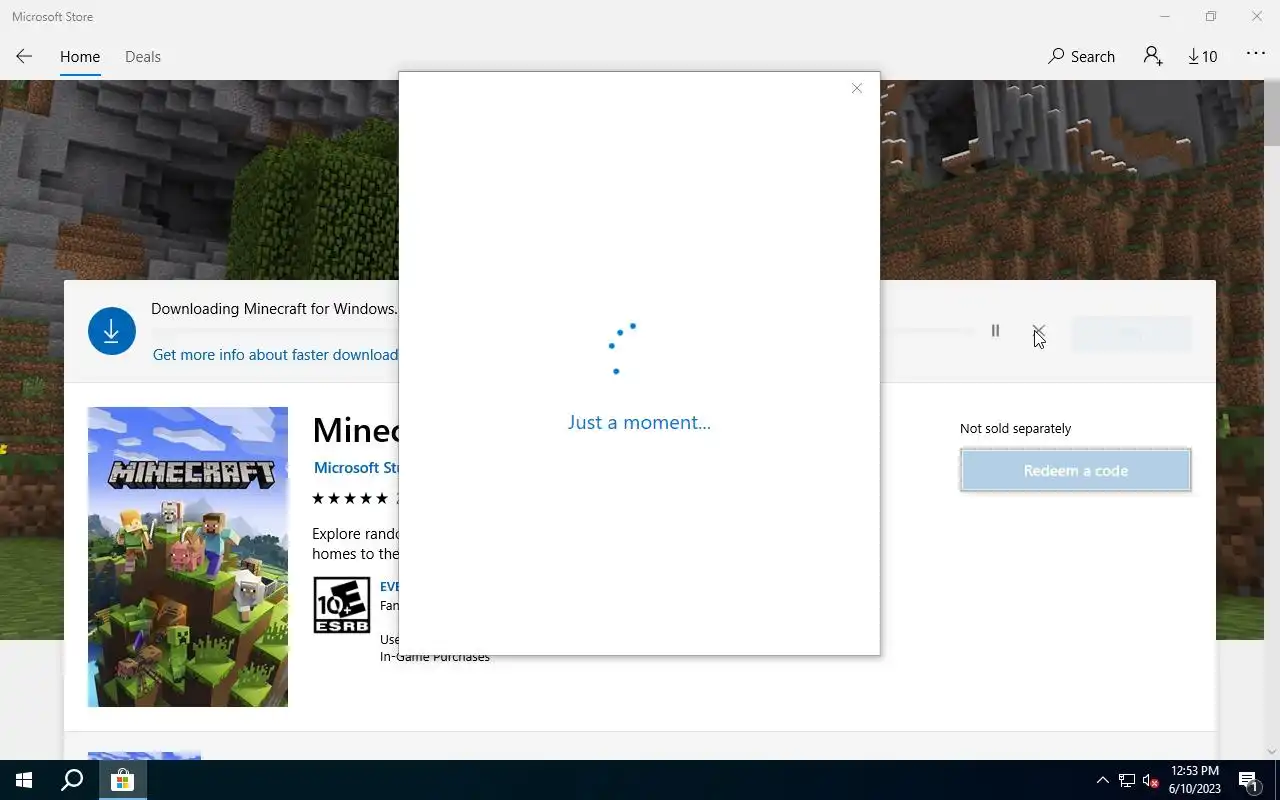The height and width of the screenshot is (800, 1280).
Task: Pause the Minecraft download
Action: (x=995, y=330)
